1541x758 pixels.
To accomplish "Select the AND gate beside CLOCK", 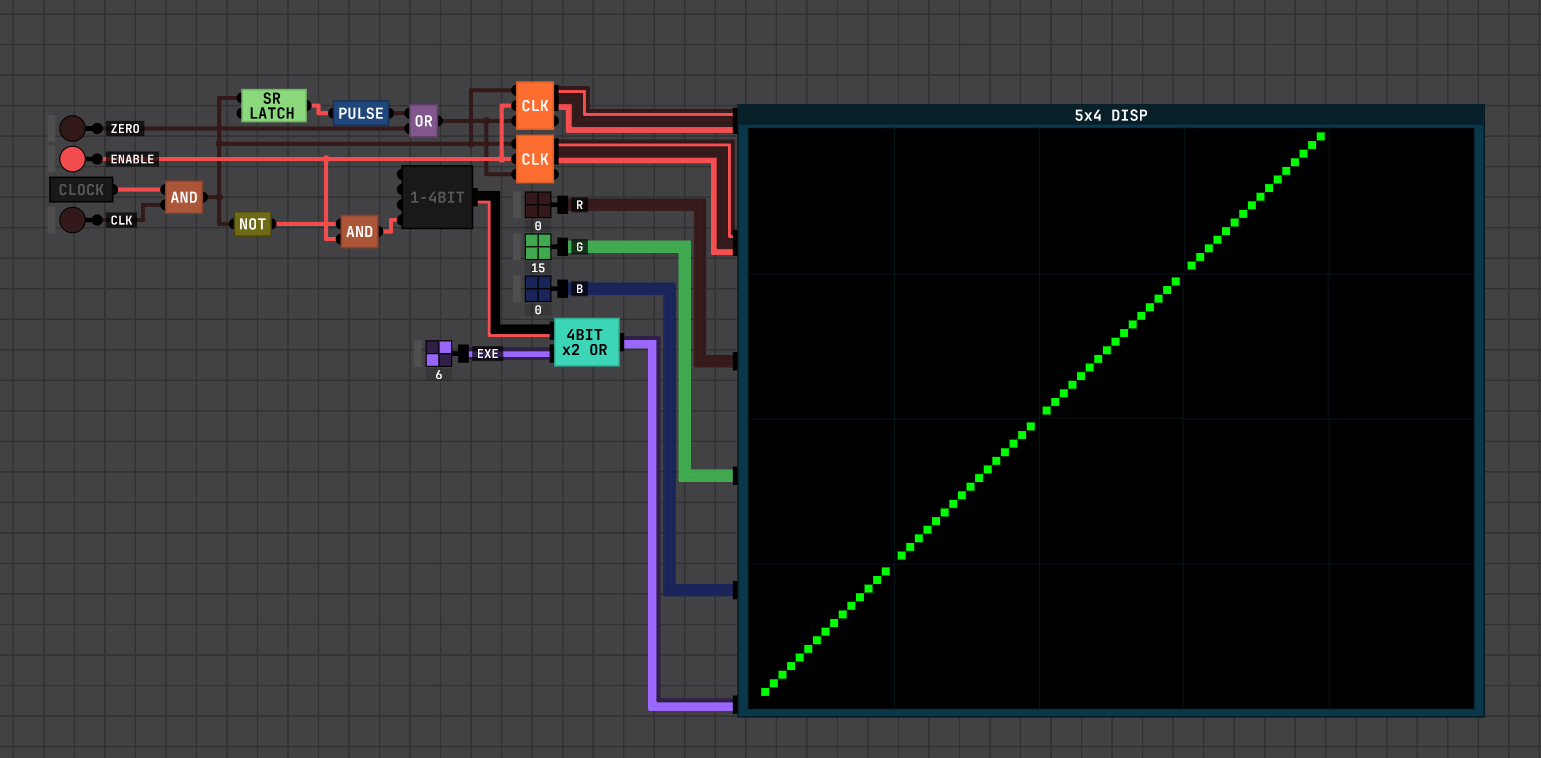I will click(184, 197).
